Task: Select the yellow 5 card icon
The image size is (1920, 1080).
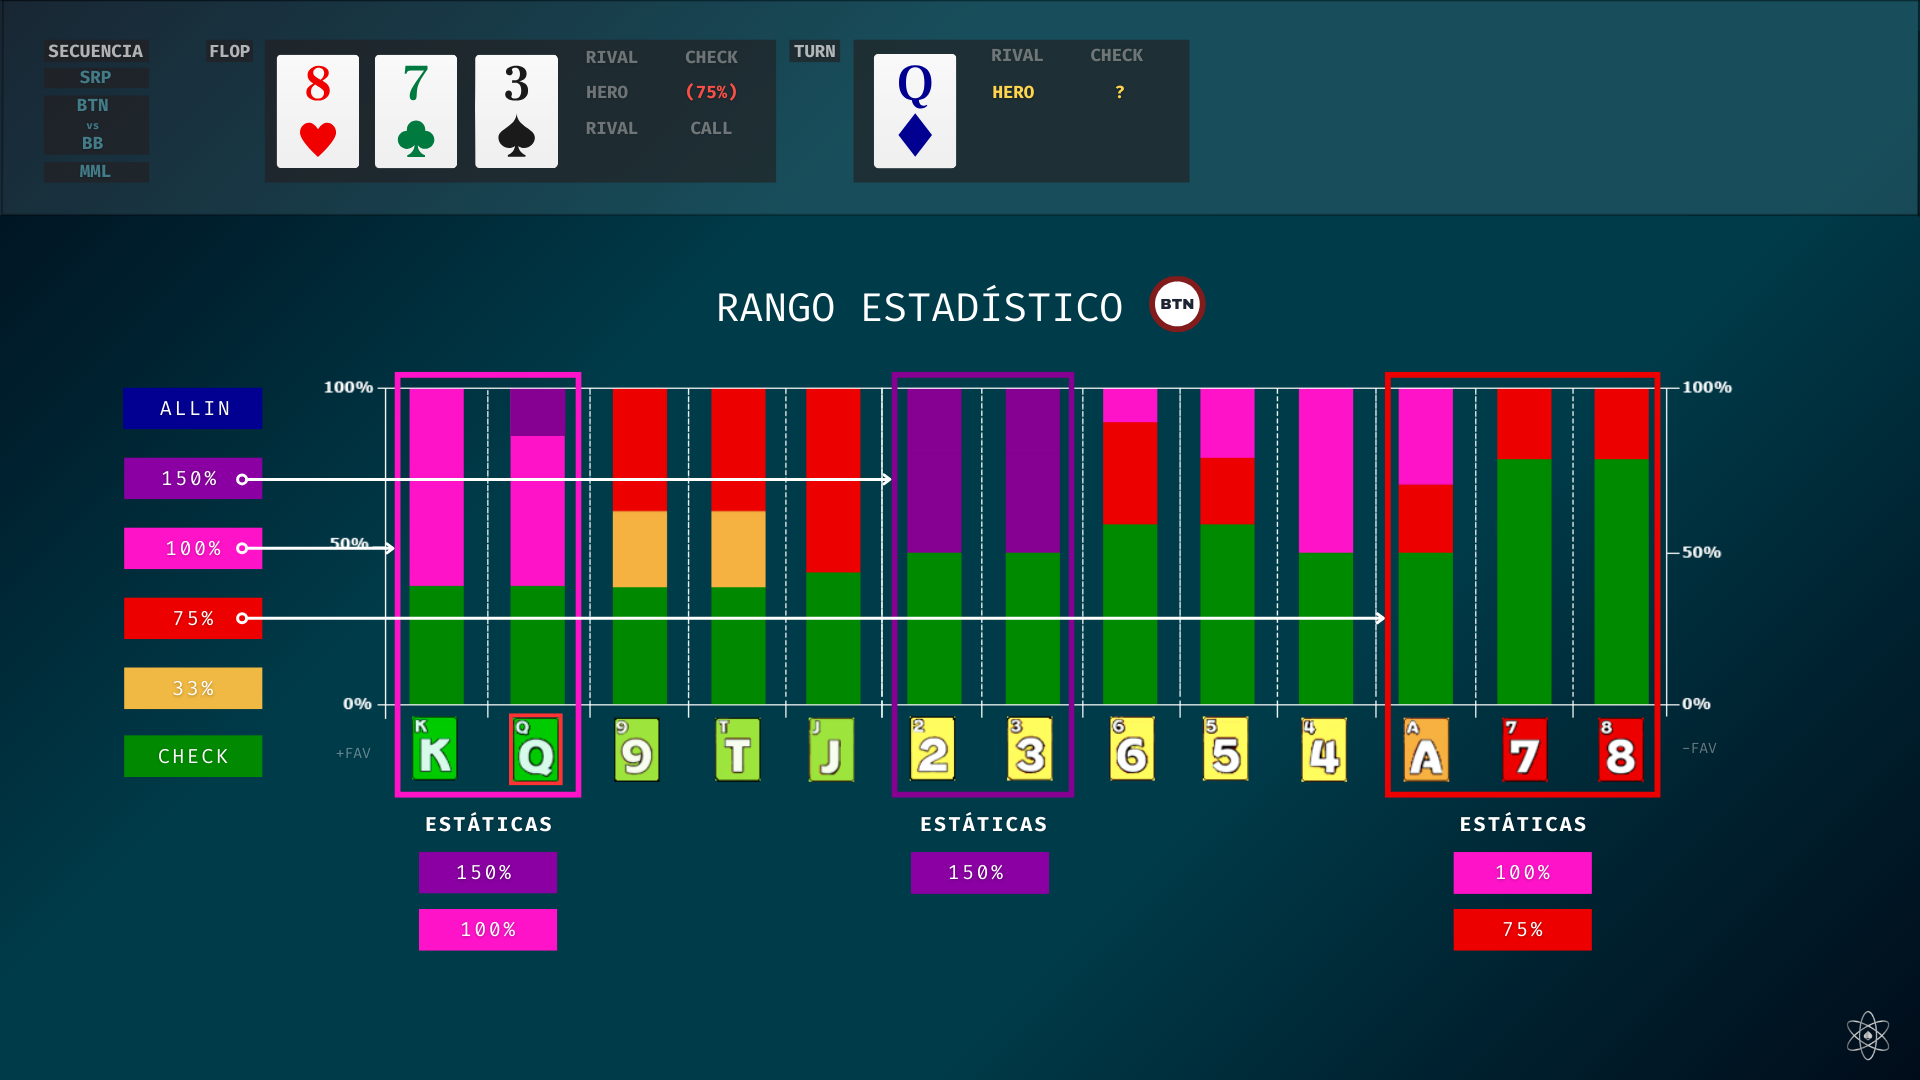Action: point(1225,749)
